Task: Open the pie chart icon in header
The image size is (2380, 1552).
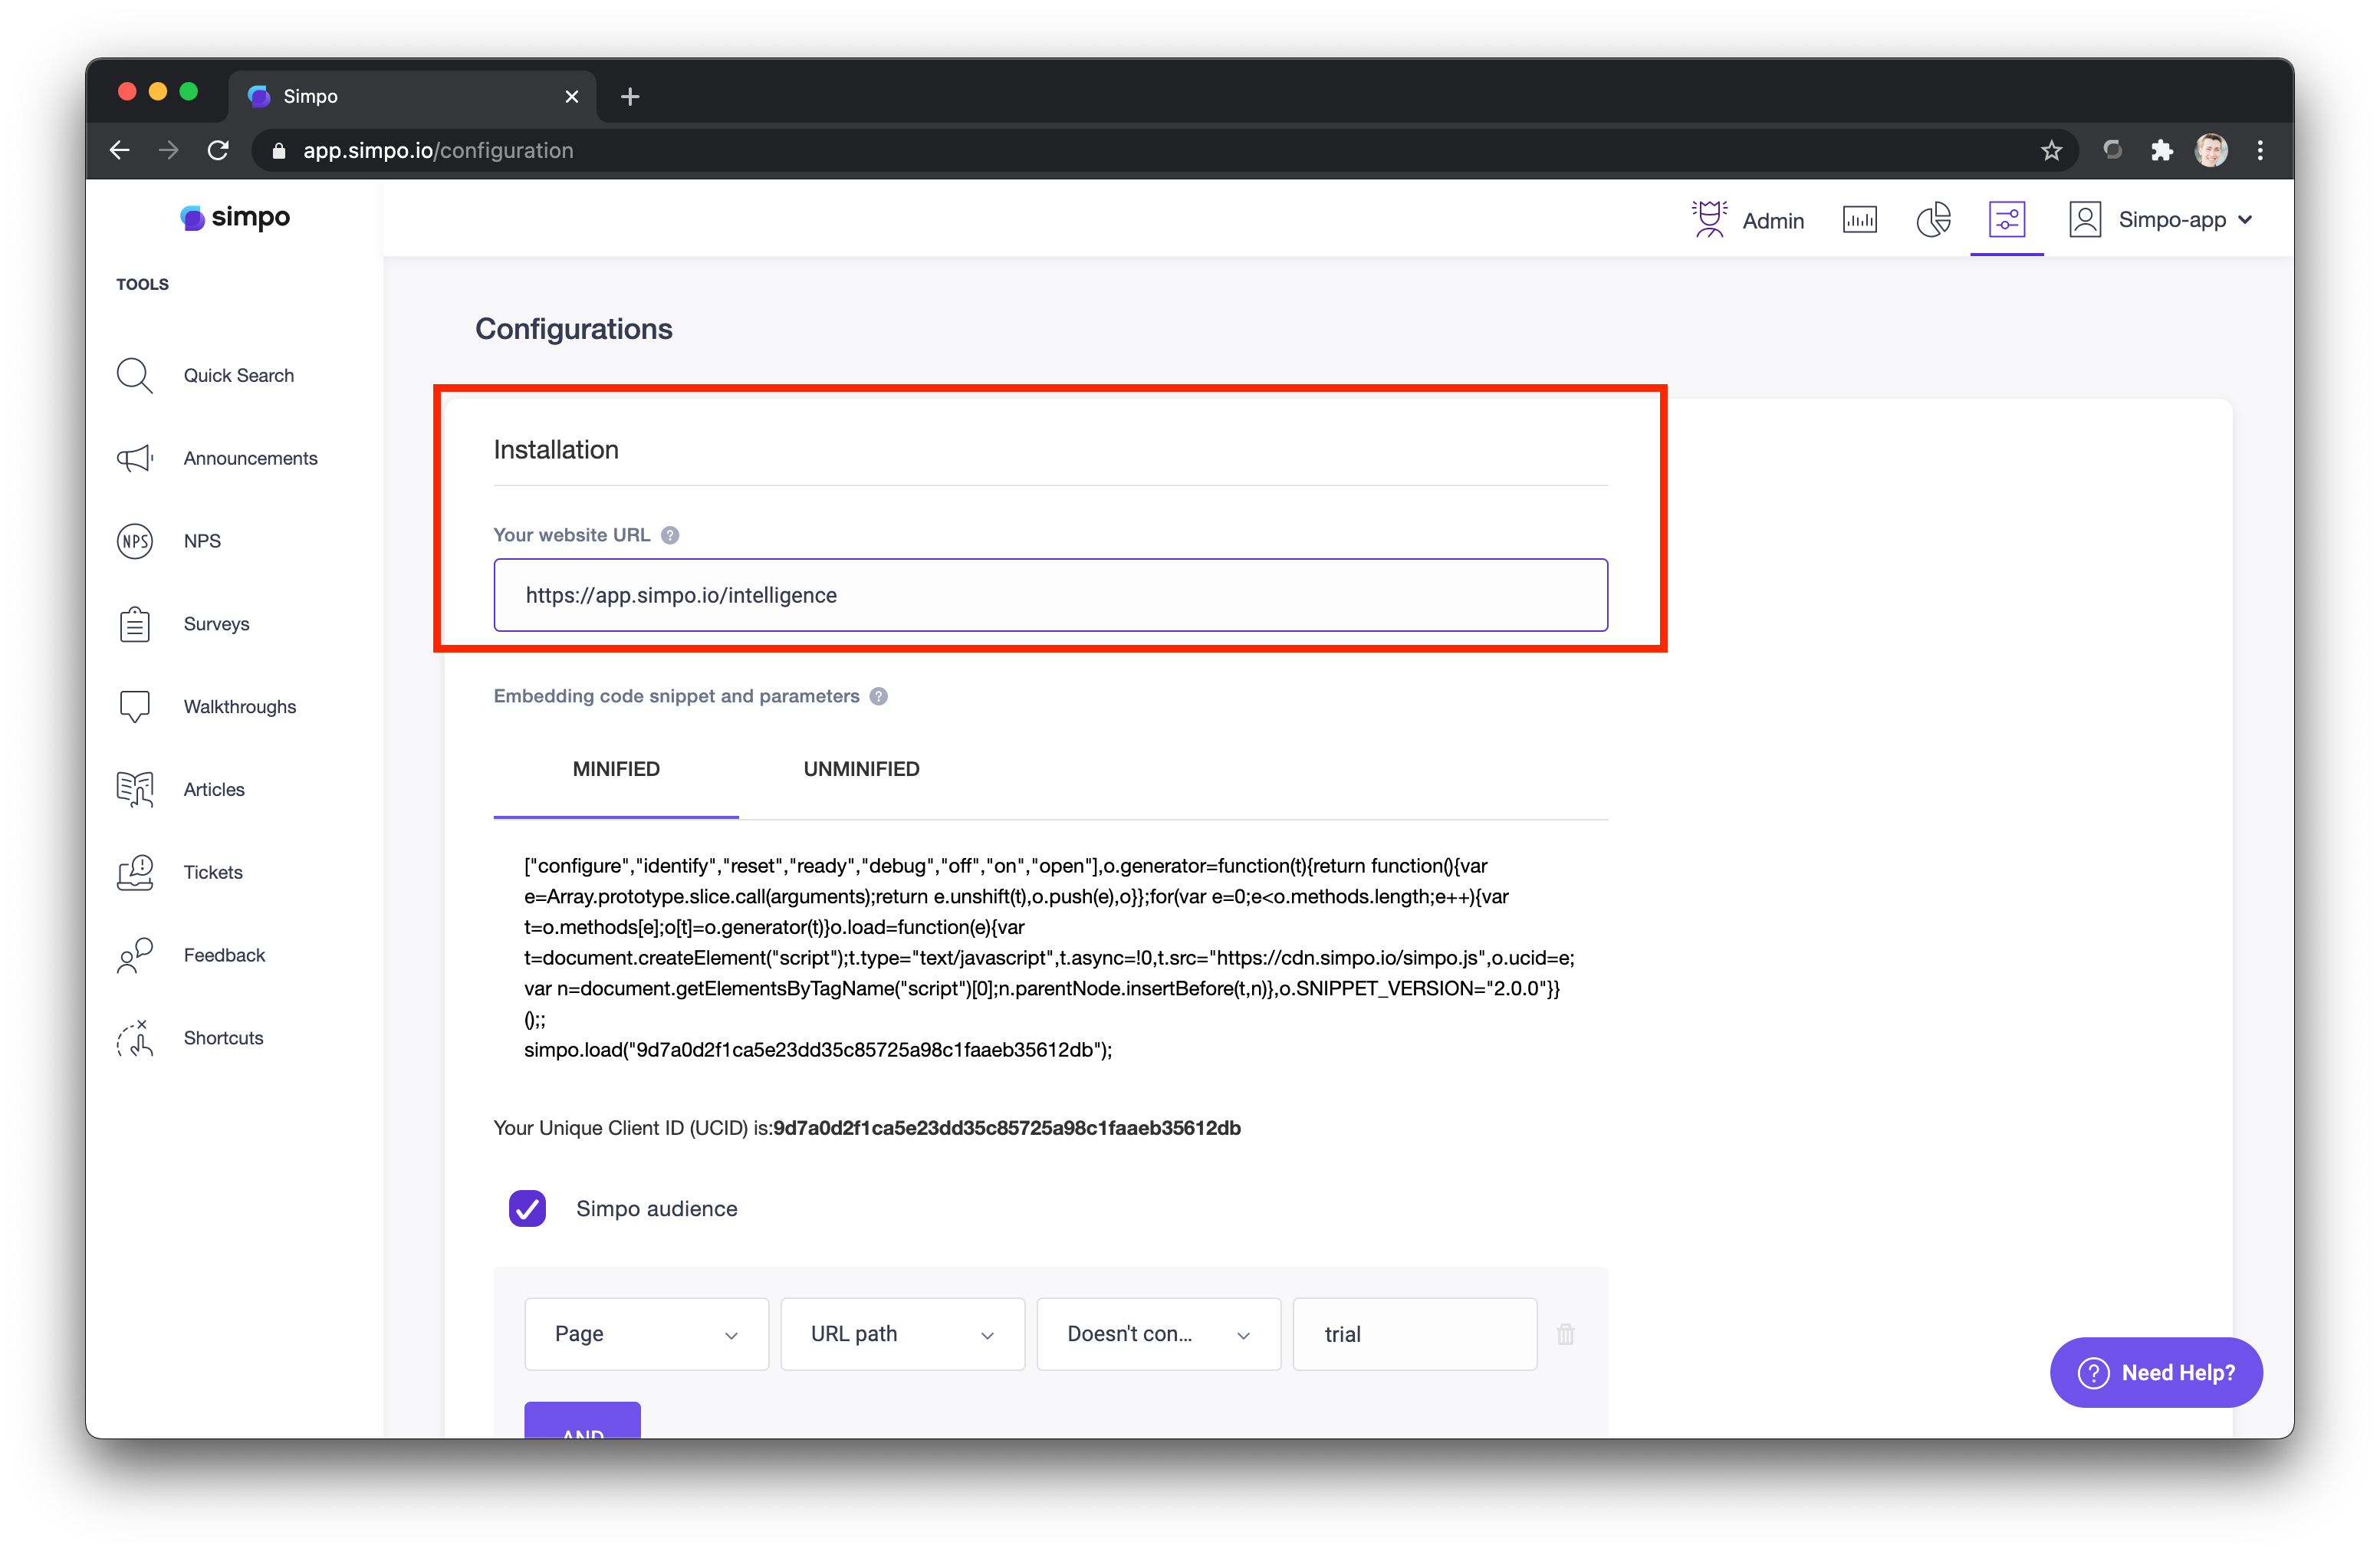Action: 1933,219
